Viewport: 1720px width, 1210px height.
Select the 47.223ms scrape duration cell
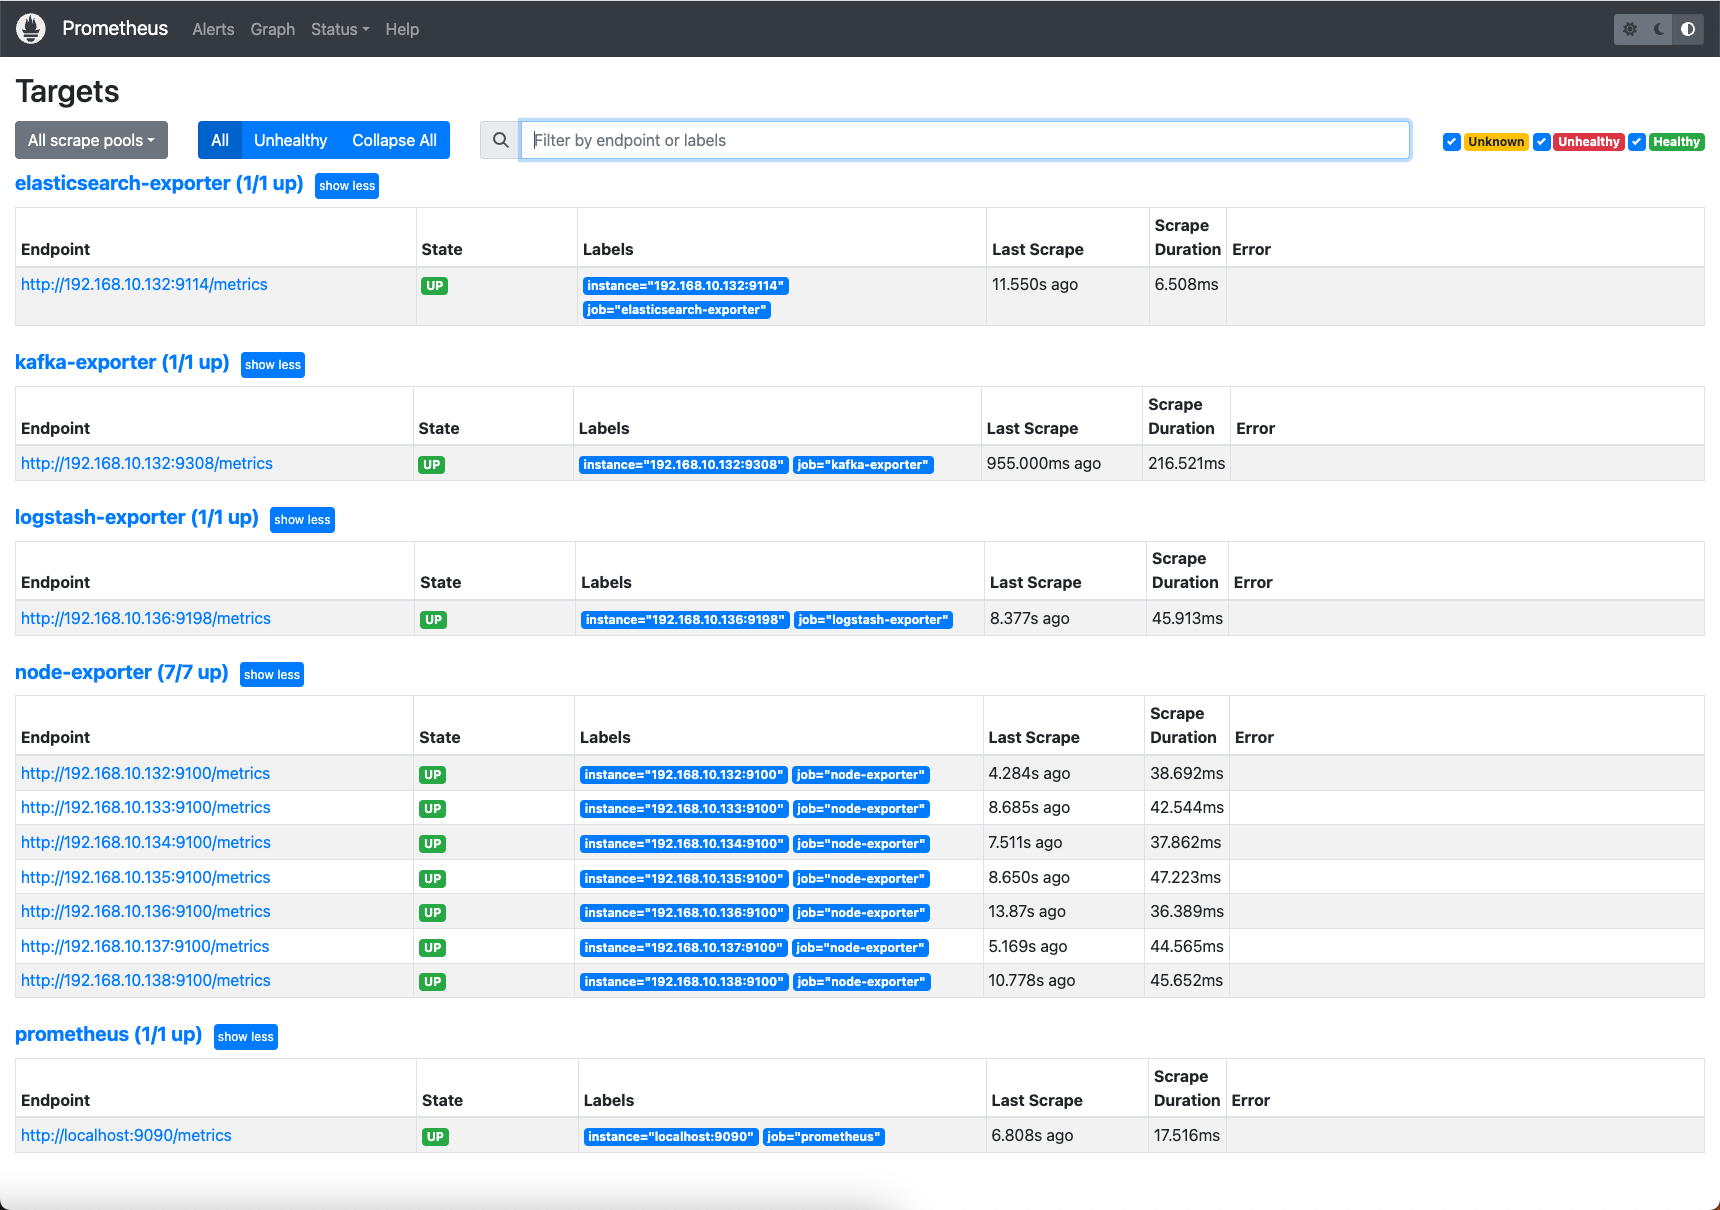(1187, 878)
